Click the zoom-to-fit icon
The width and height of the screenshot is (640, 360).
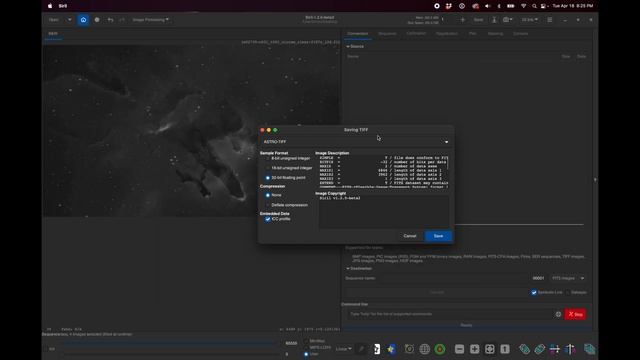(x=489, y=349)
